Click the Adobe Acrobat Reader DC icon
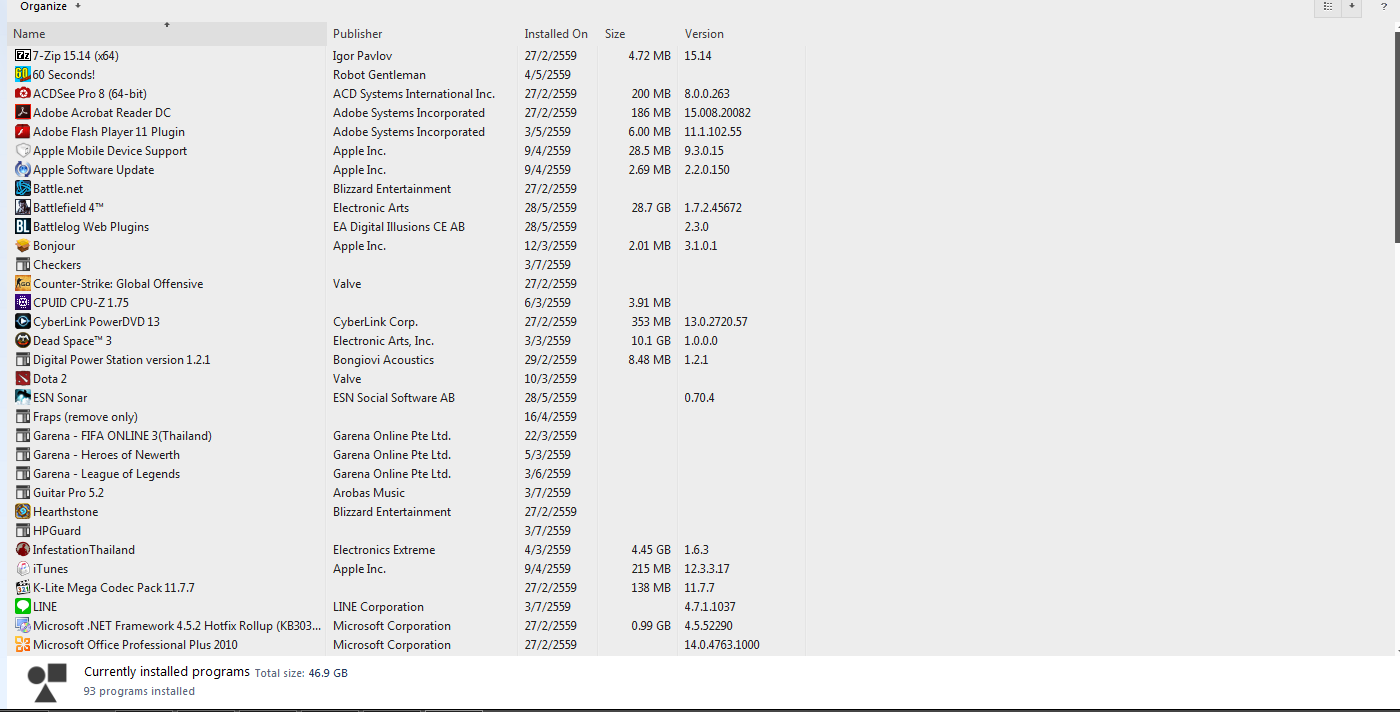1400x712 pixels. pos(23,113)
